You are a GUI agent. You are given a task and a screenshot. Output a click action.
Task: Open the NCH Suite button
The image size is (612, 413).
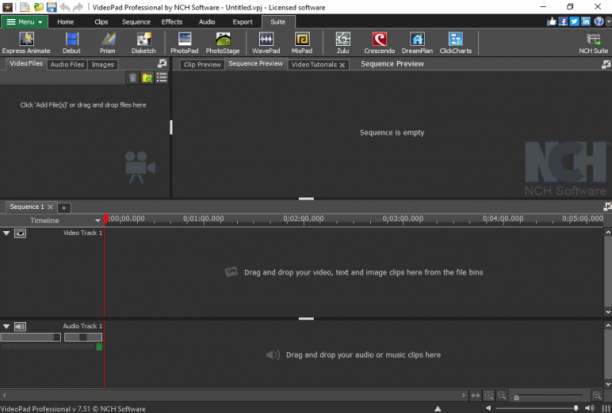(593, 43)
